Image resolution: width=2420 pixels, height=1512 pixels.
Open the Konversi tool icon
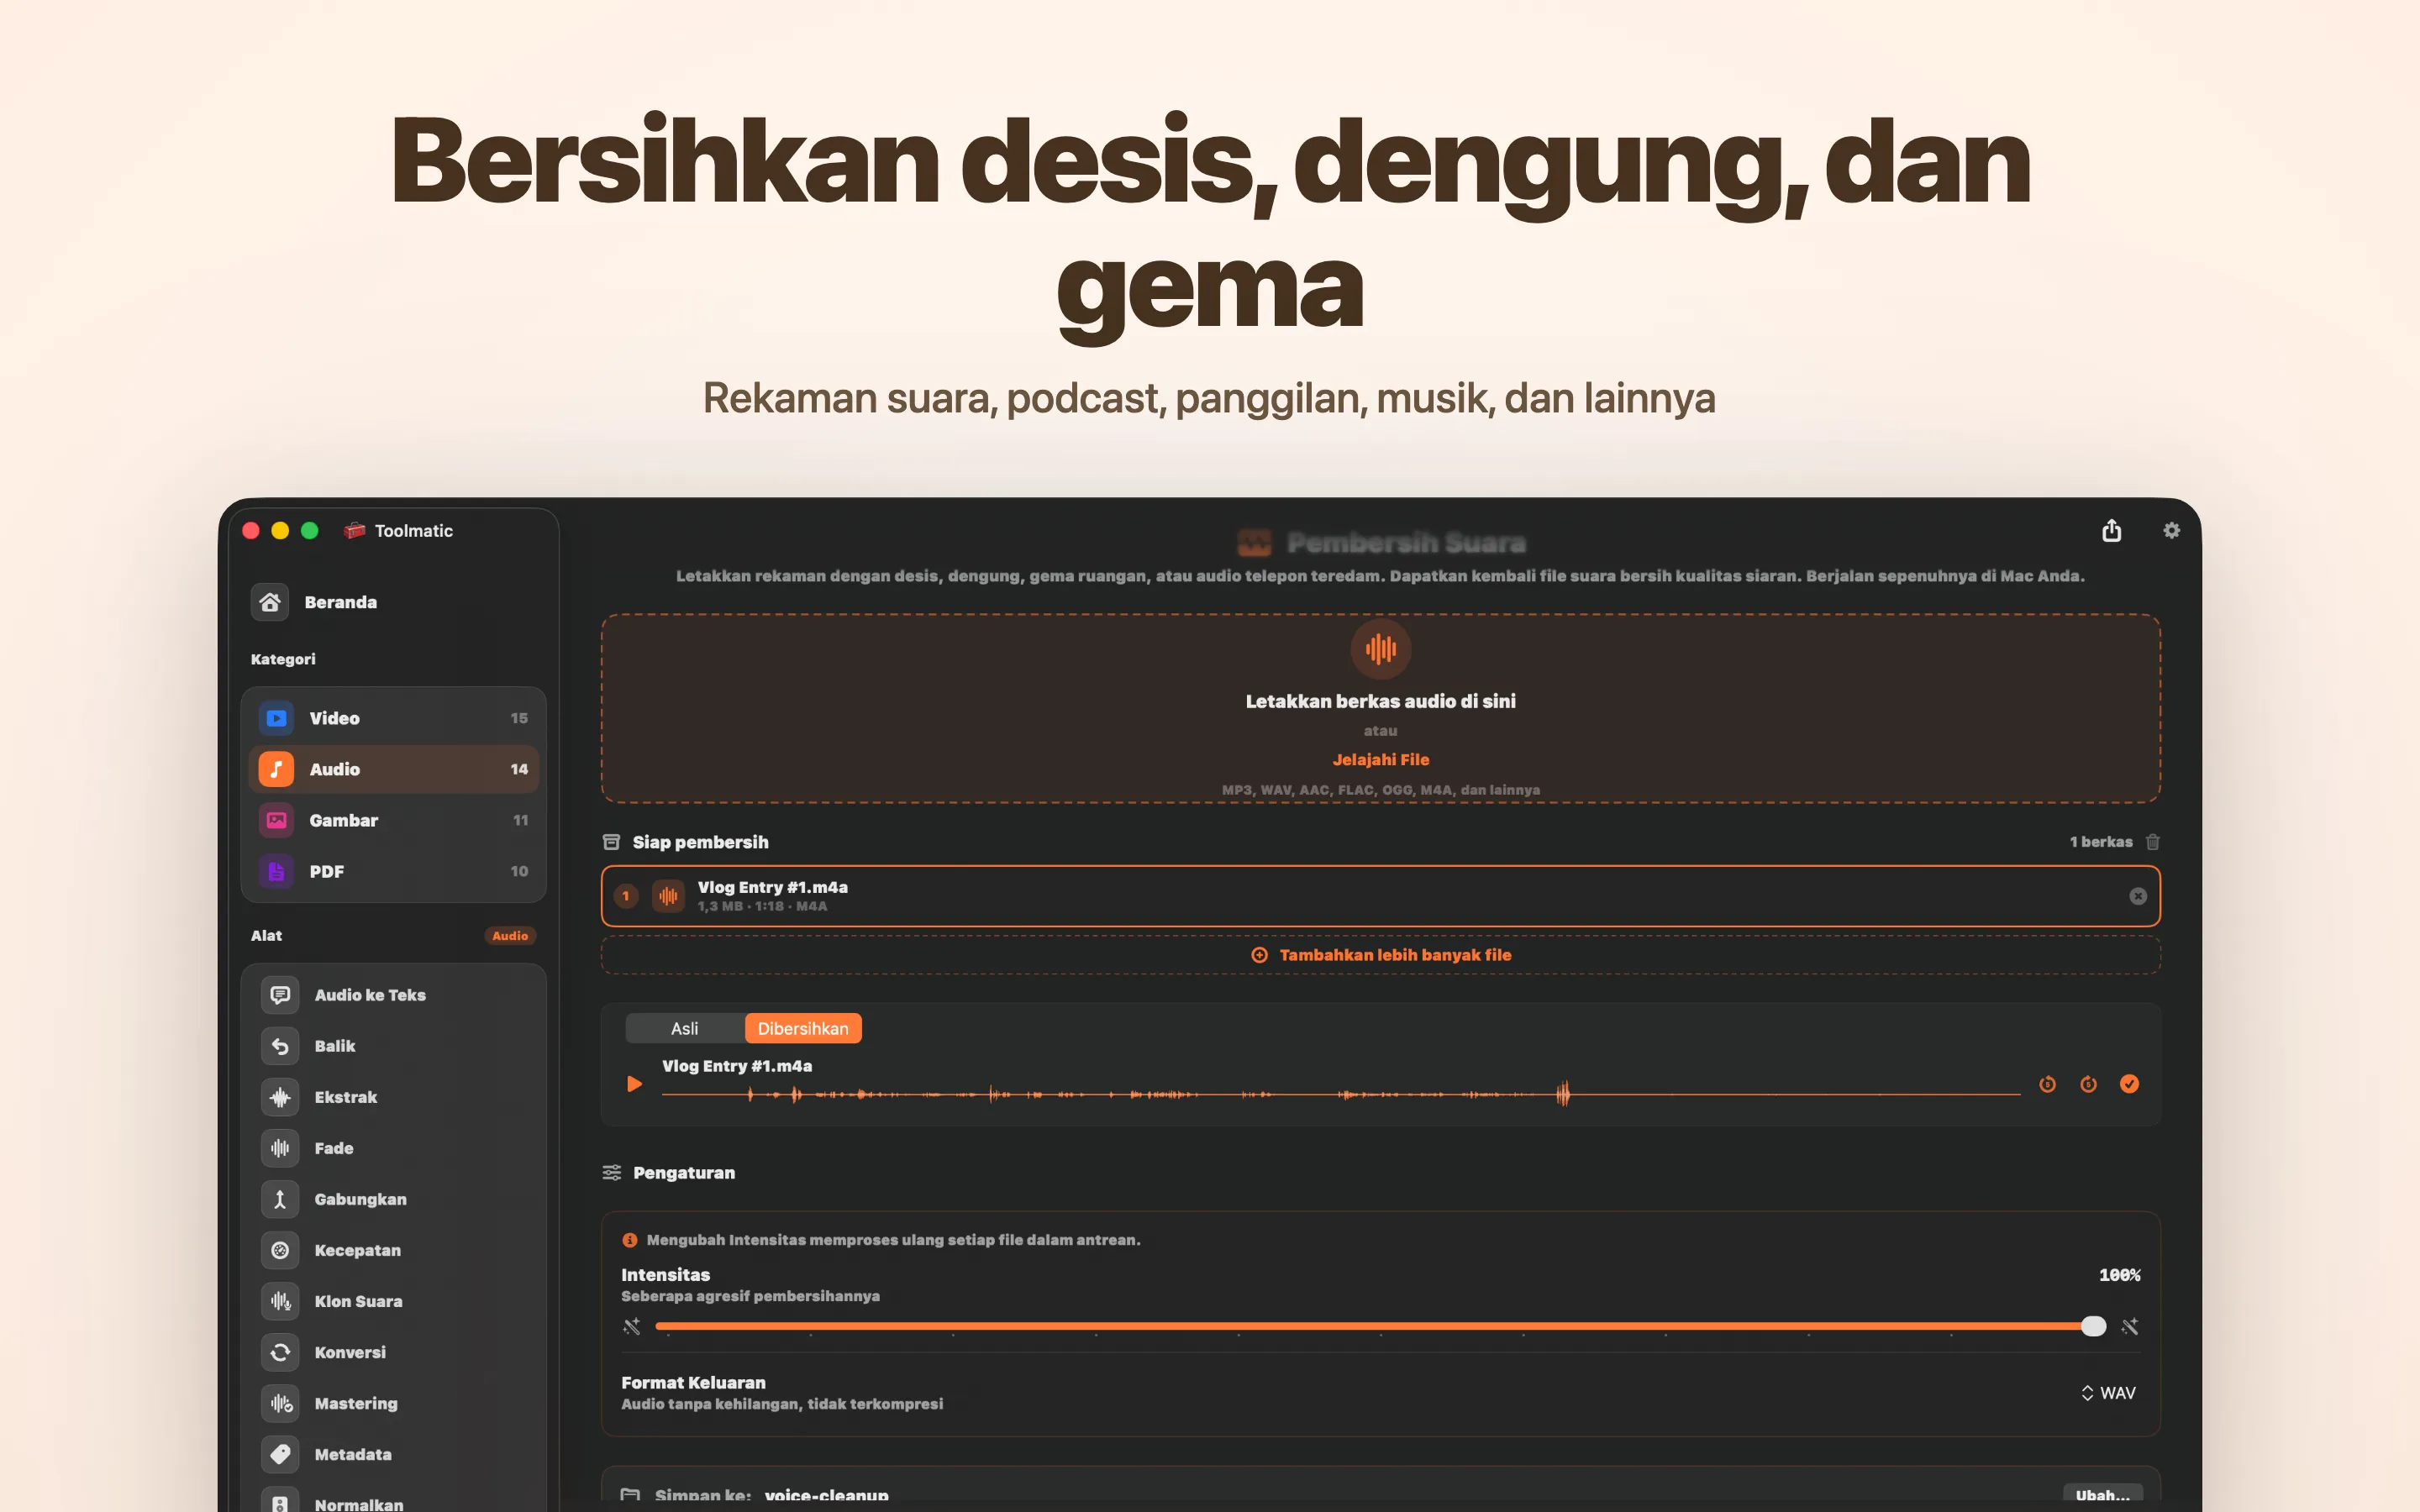pyautogui.click(x=280, y=1352)
